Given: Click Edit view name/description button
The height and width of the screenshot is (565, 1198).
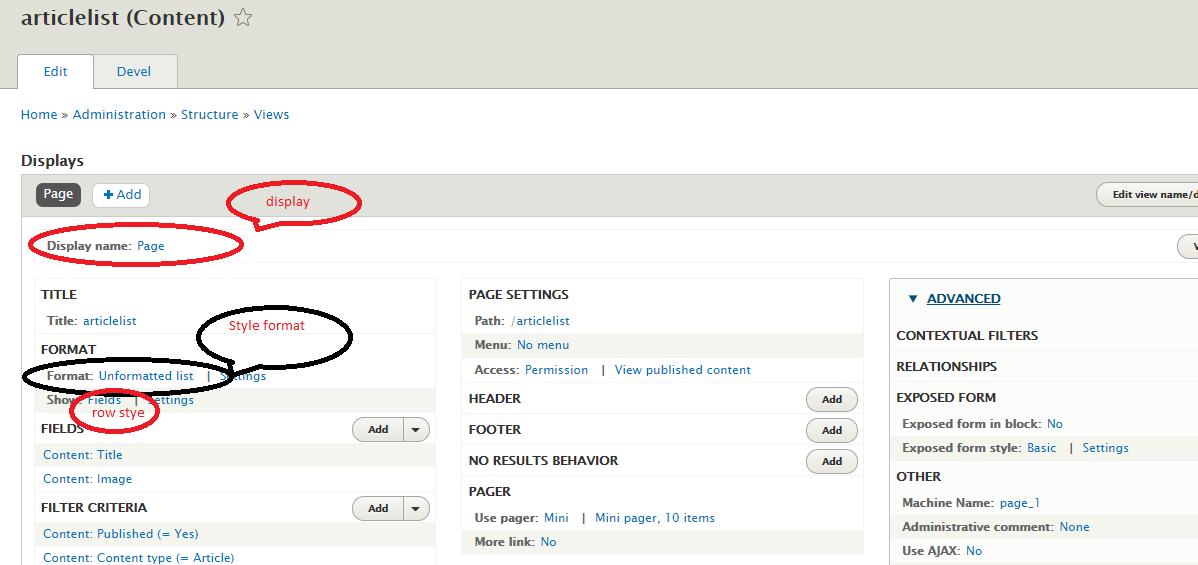Looking at the screenshot, I should 1150,195.
